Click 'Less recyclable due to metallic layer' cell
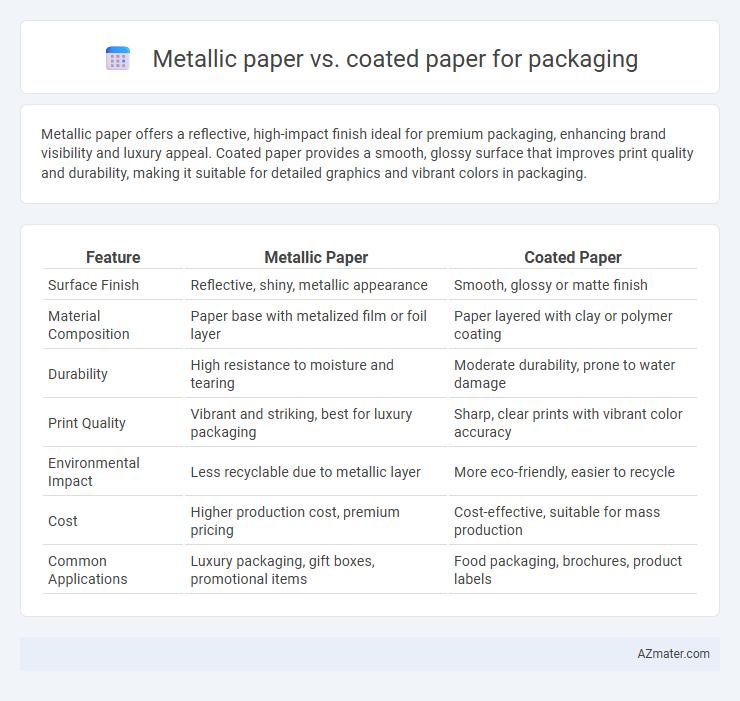740x701 pixels. point(305,472)
